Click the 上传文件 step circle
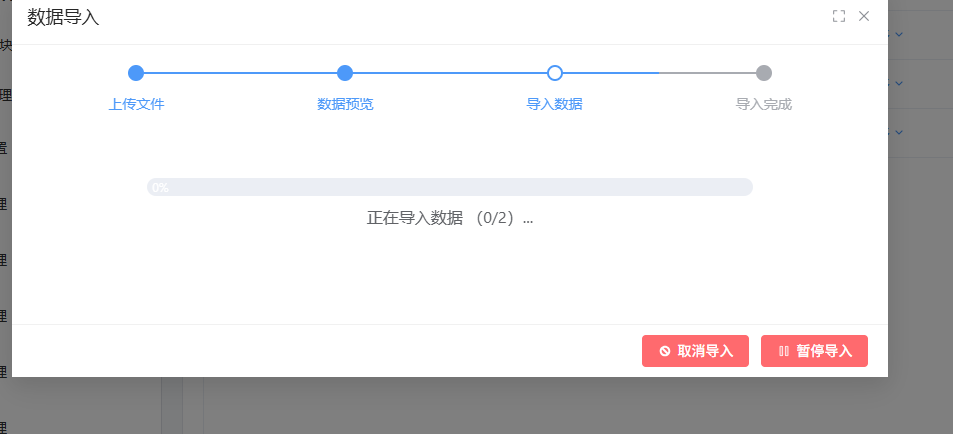The width and height of the screenshot is (953, 434). [136, 73]
